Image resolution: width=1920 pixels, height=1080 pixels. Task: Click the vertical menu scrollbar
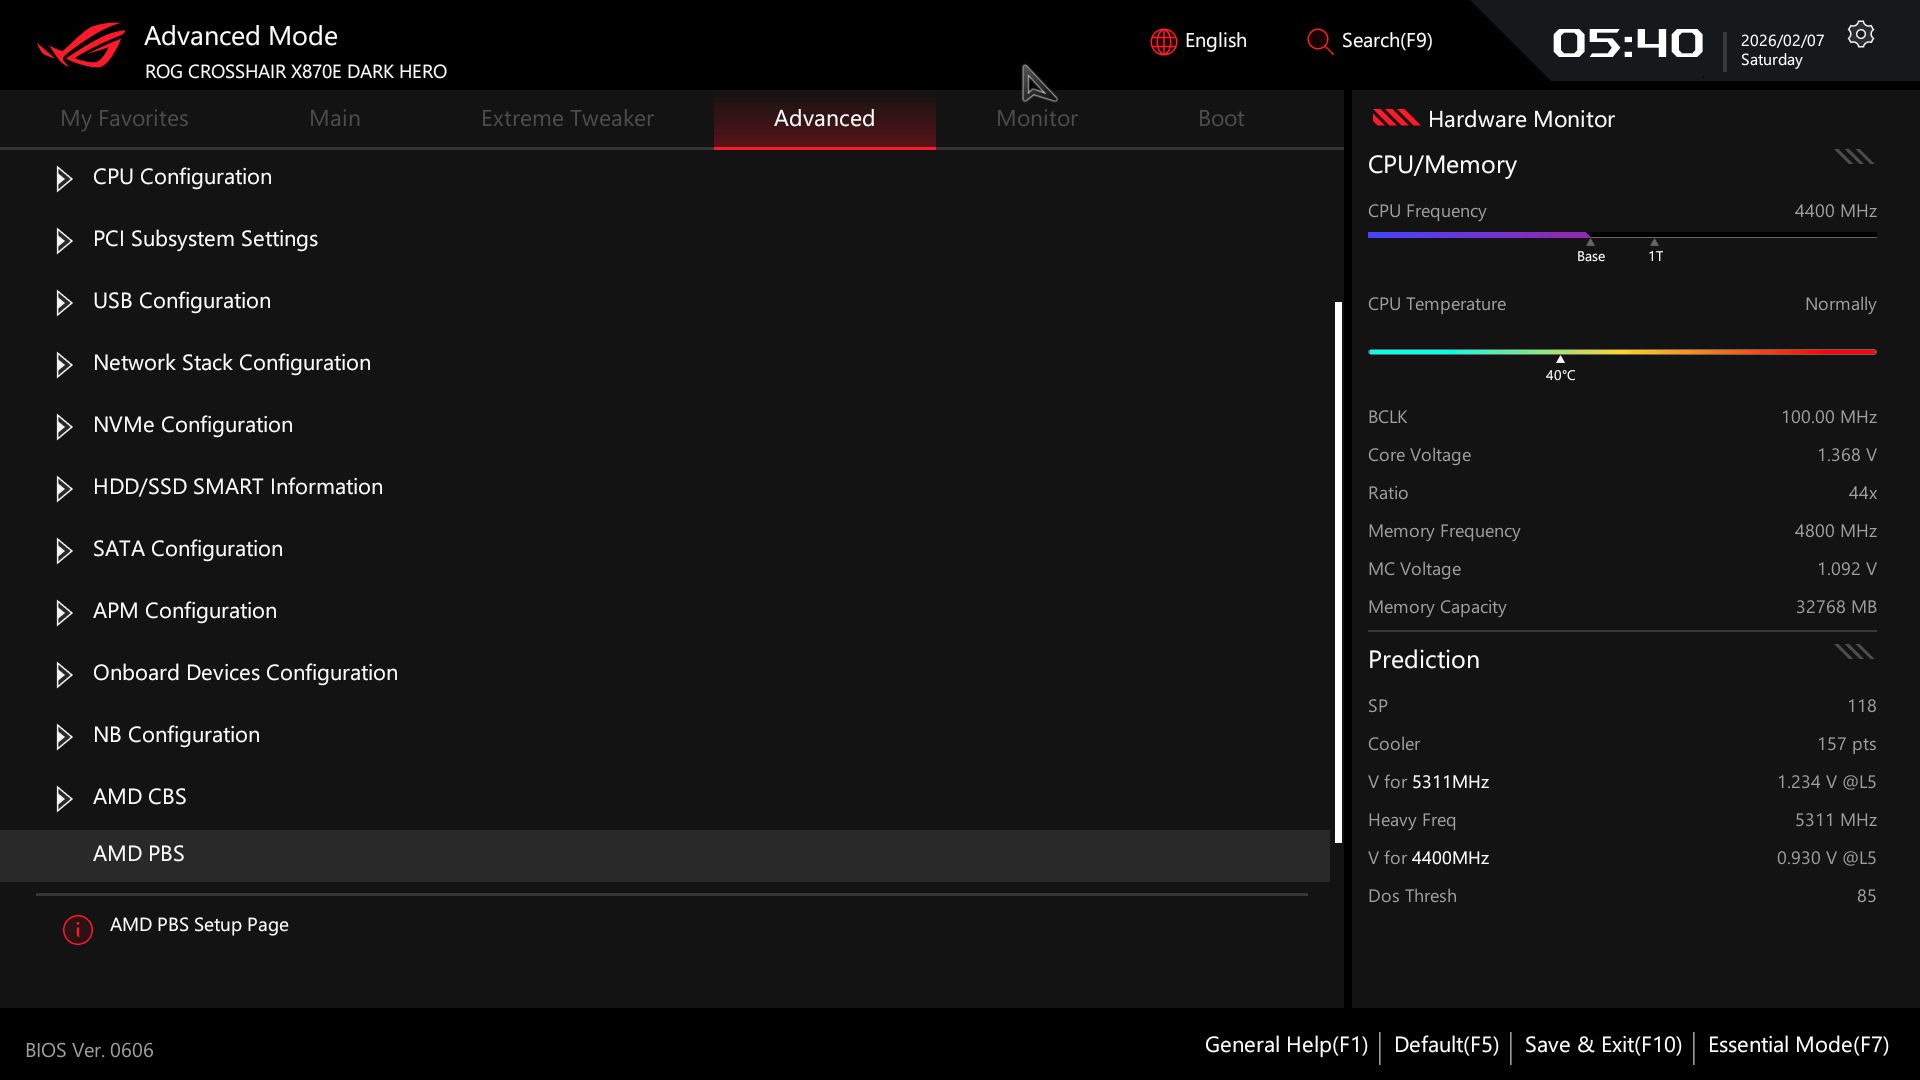(1338, 570)
